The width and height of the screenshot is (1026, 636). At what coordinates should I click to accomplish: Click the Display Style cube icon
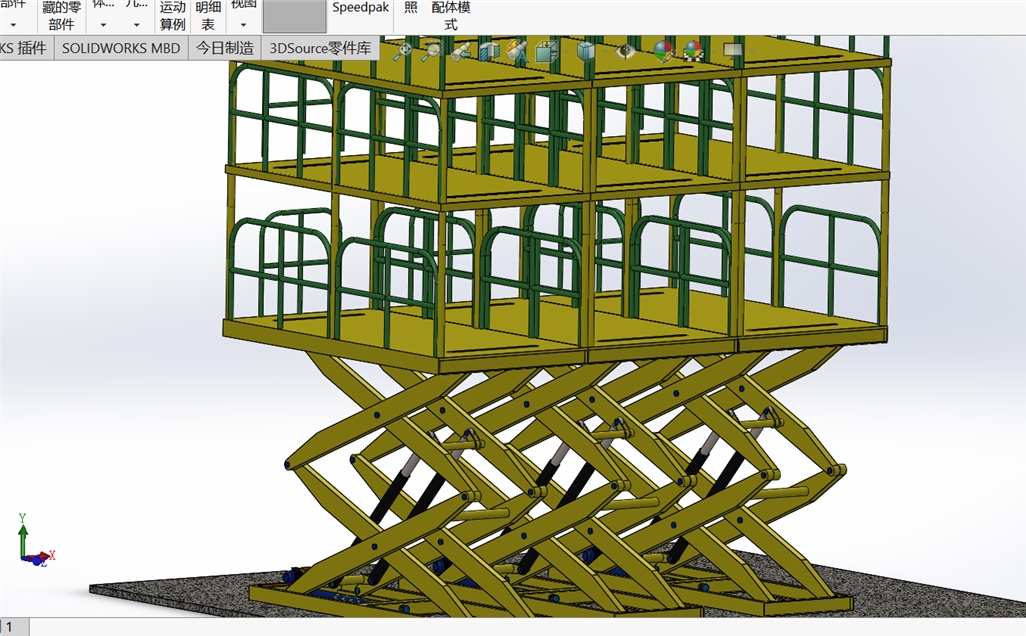coord(586,51)
